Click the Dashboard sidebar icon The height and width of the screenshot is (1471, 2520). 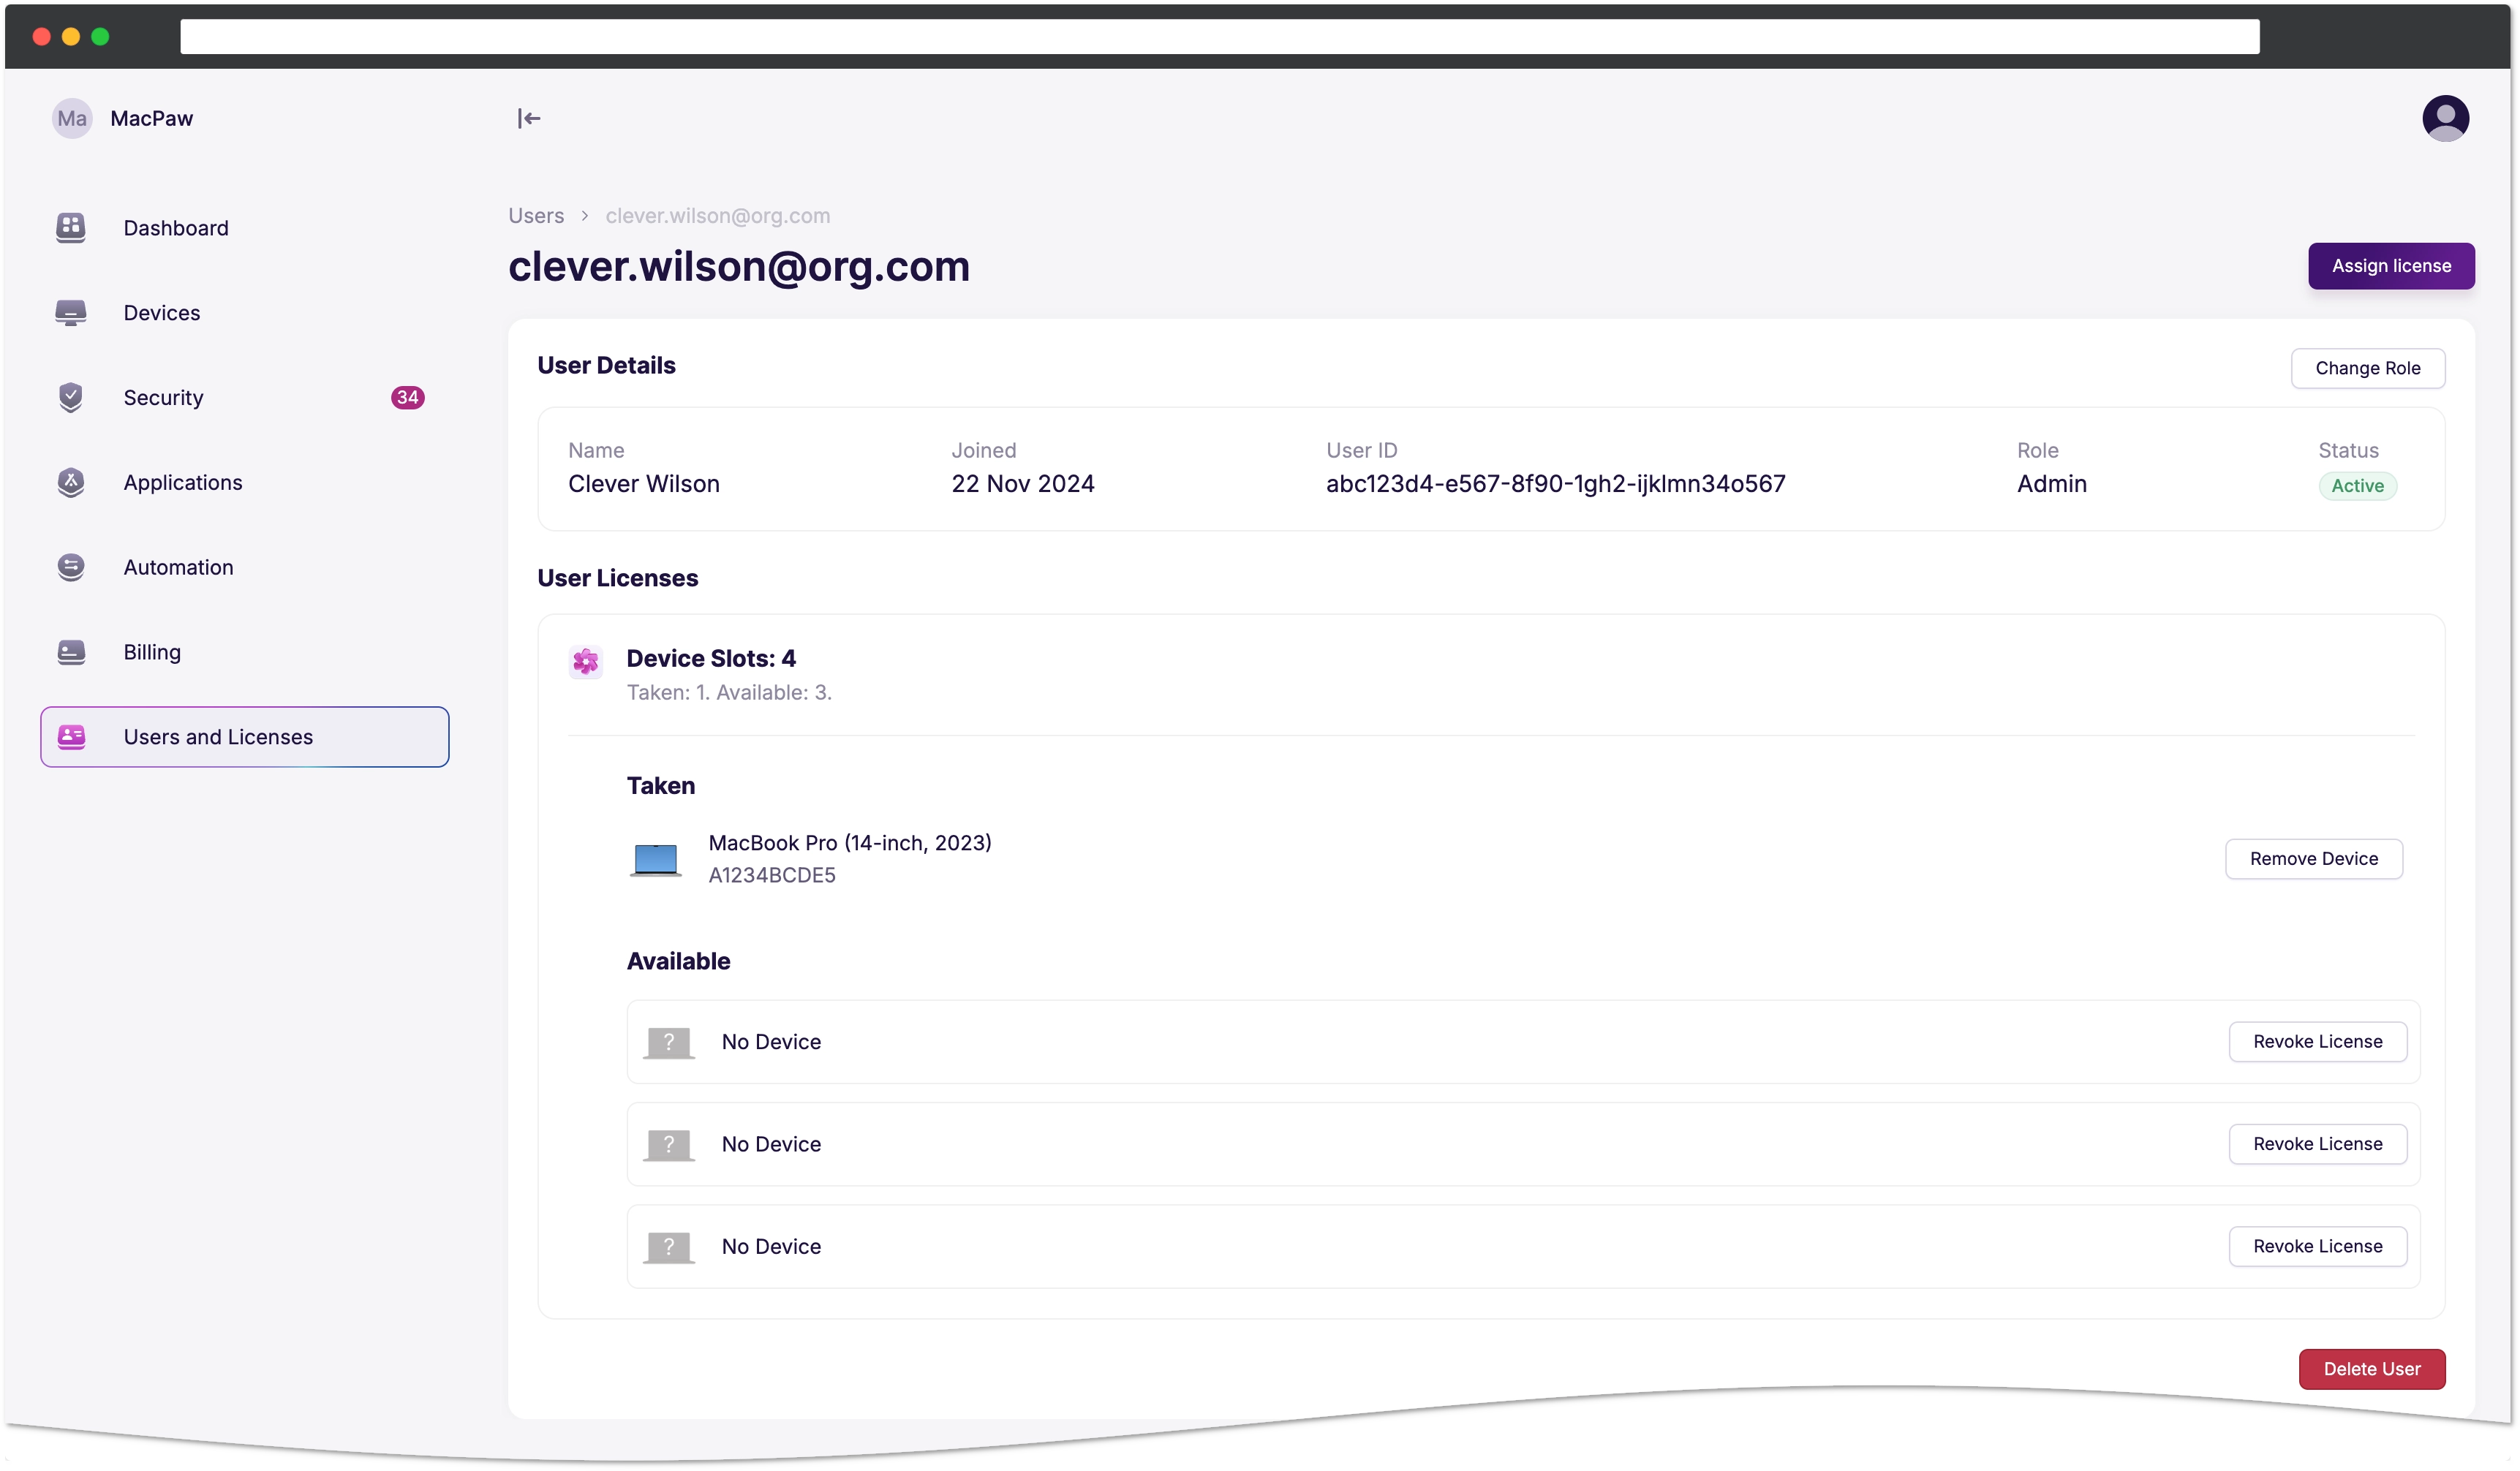click(70, 227)
